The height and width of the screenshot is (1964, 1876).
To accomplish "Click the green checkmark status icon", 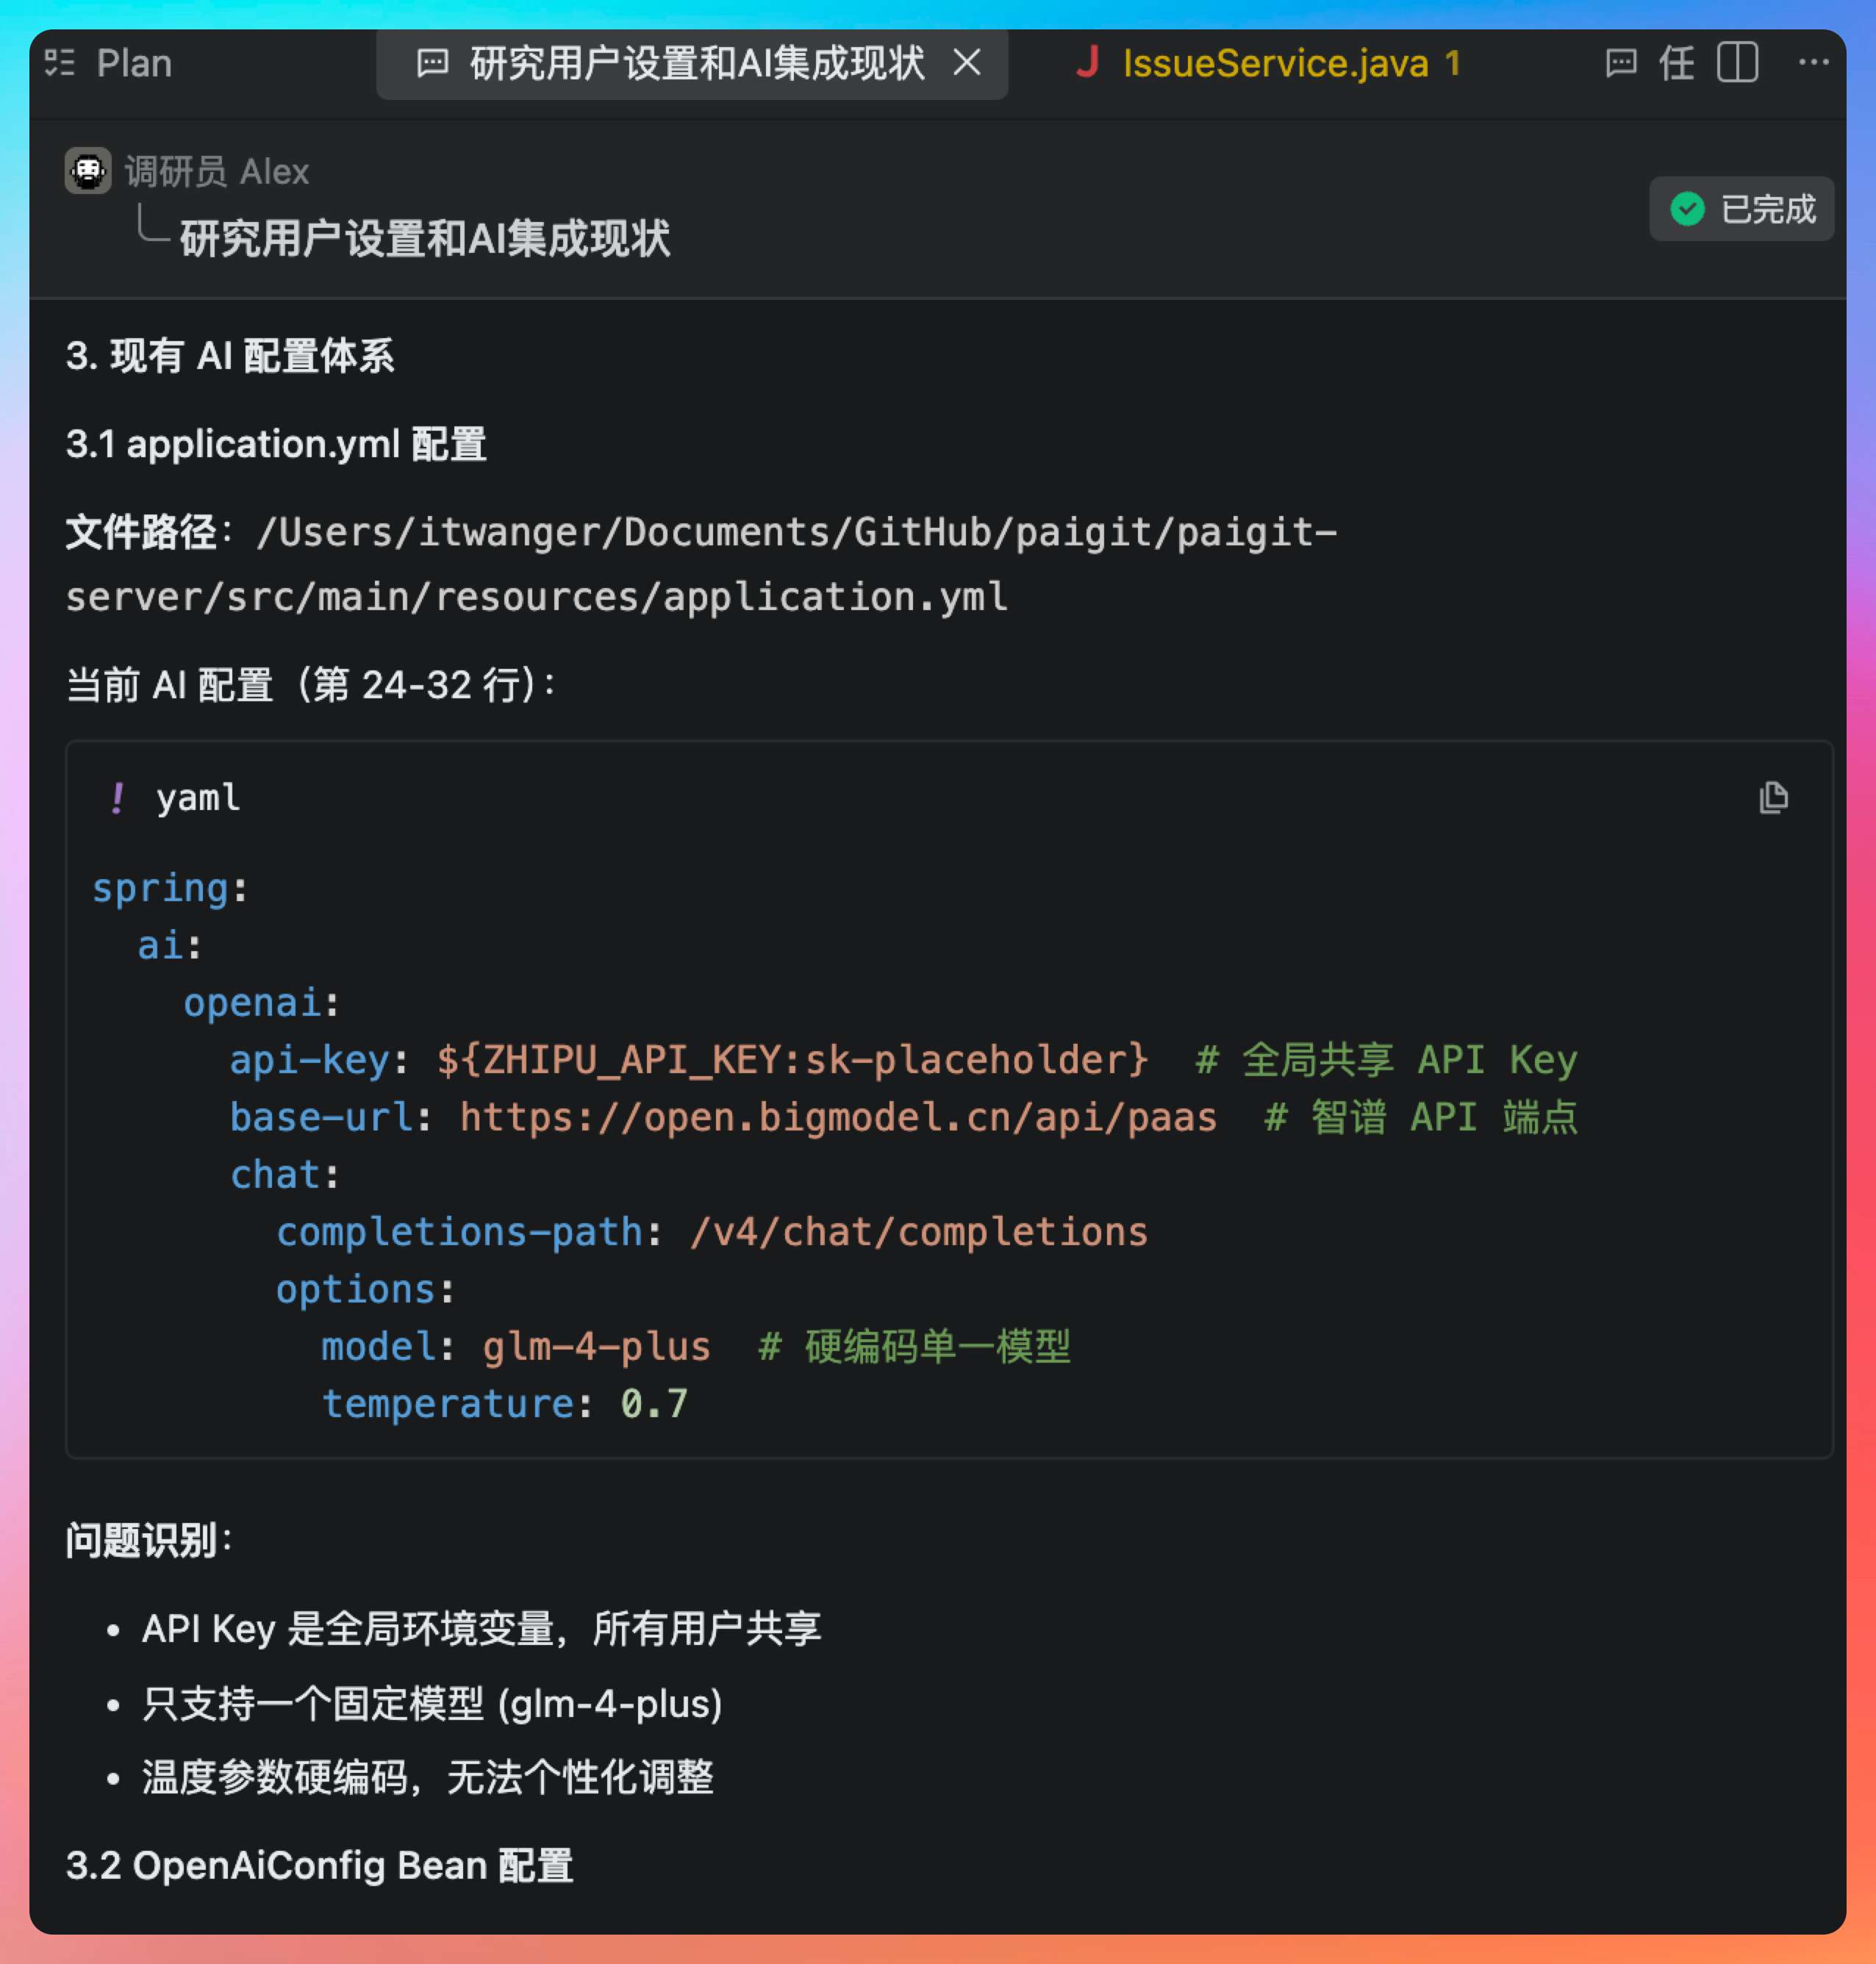I will [1687, 209].
